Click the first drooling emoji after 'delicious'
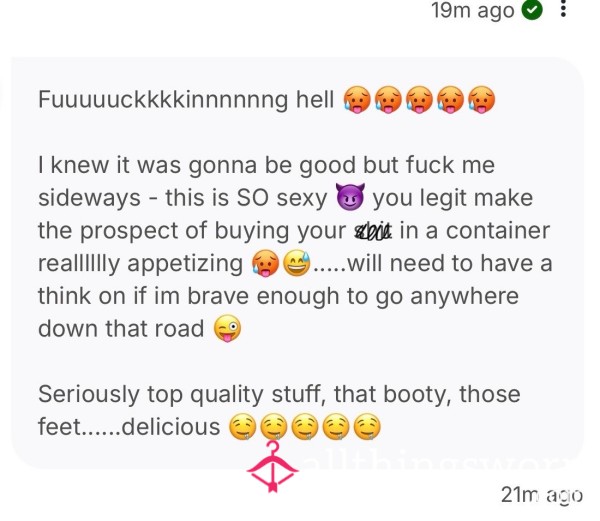 point(243,427)
